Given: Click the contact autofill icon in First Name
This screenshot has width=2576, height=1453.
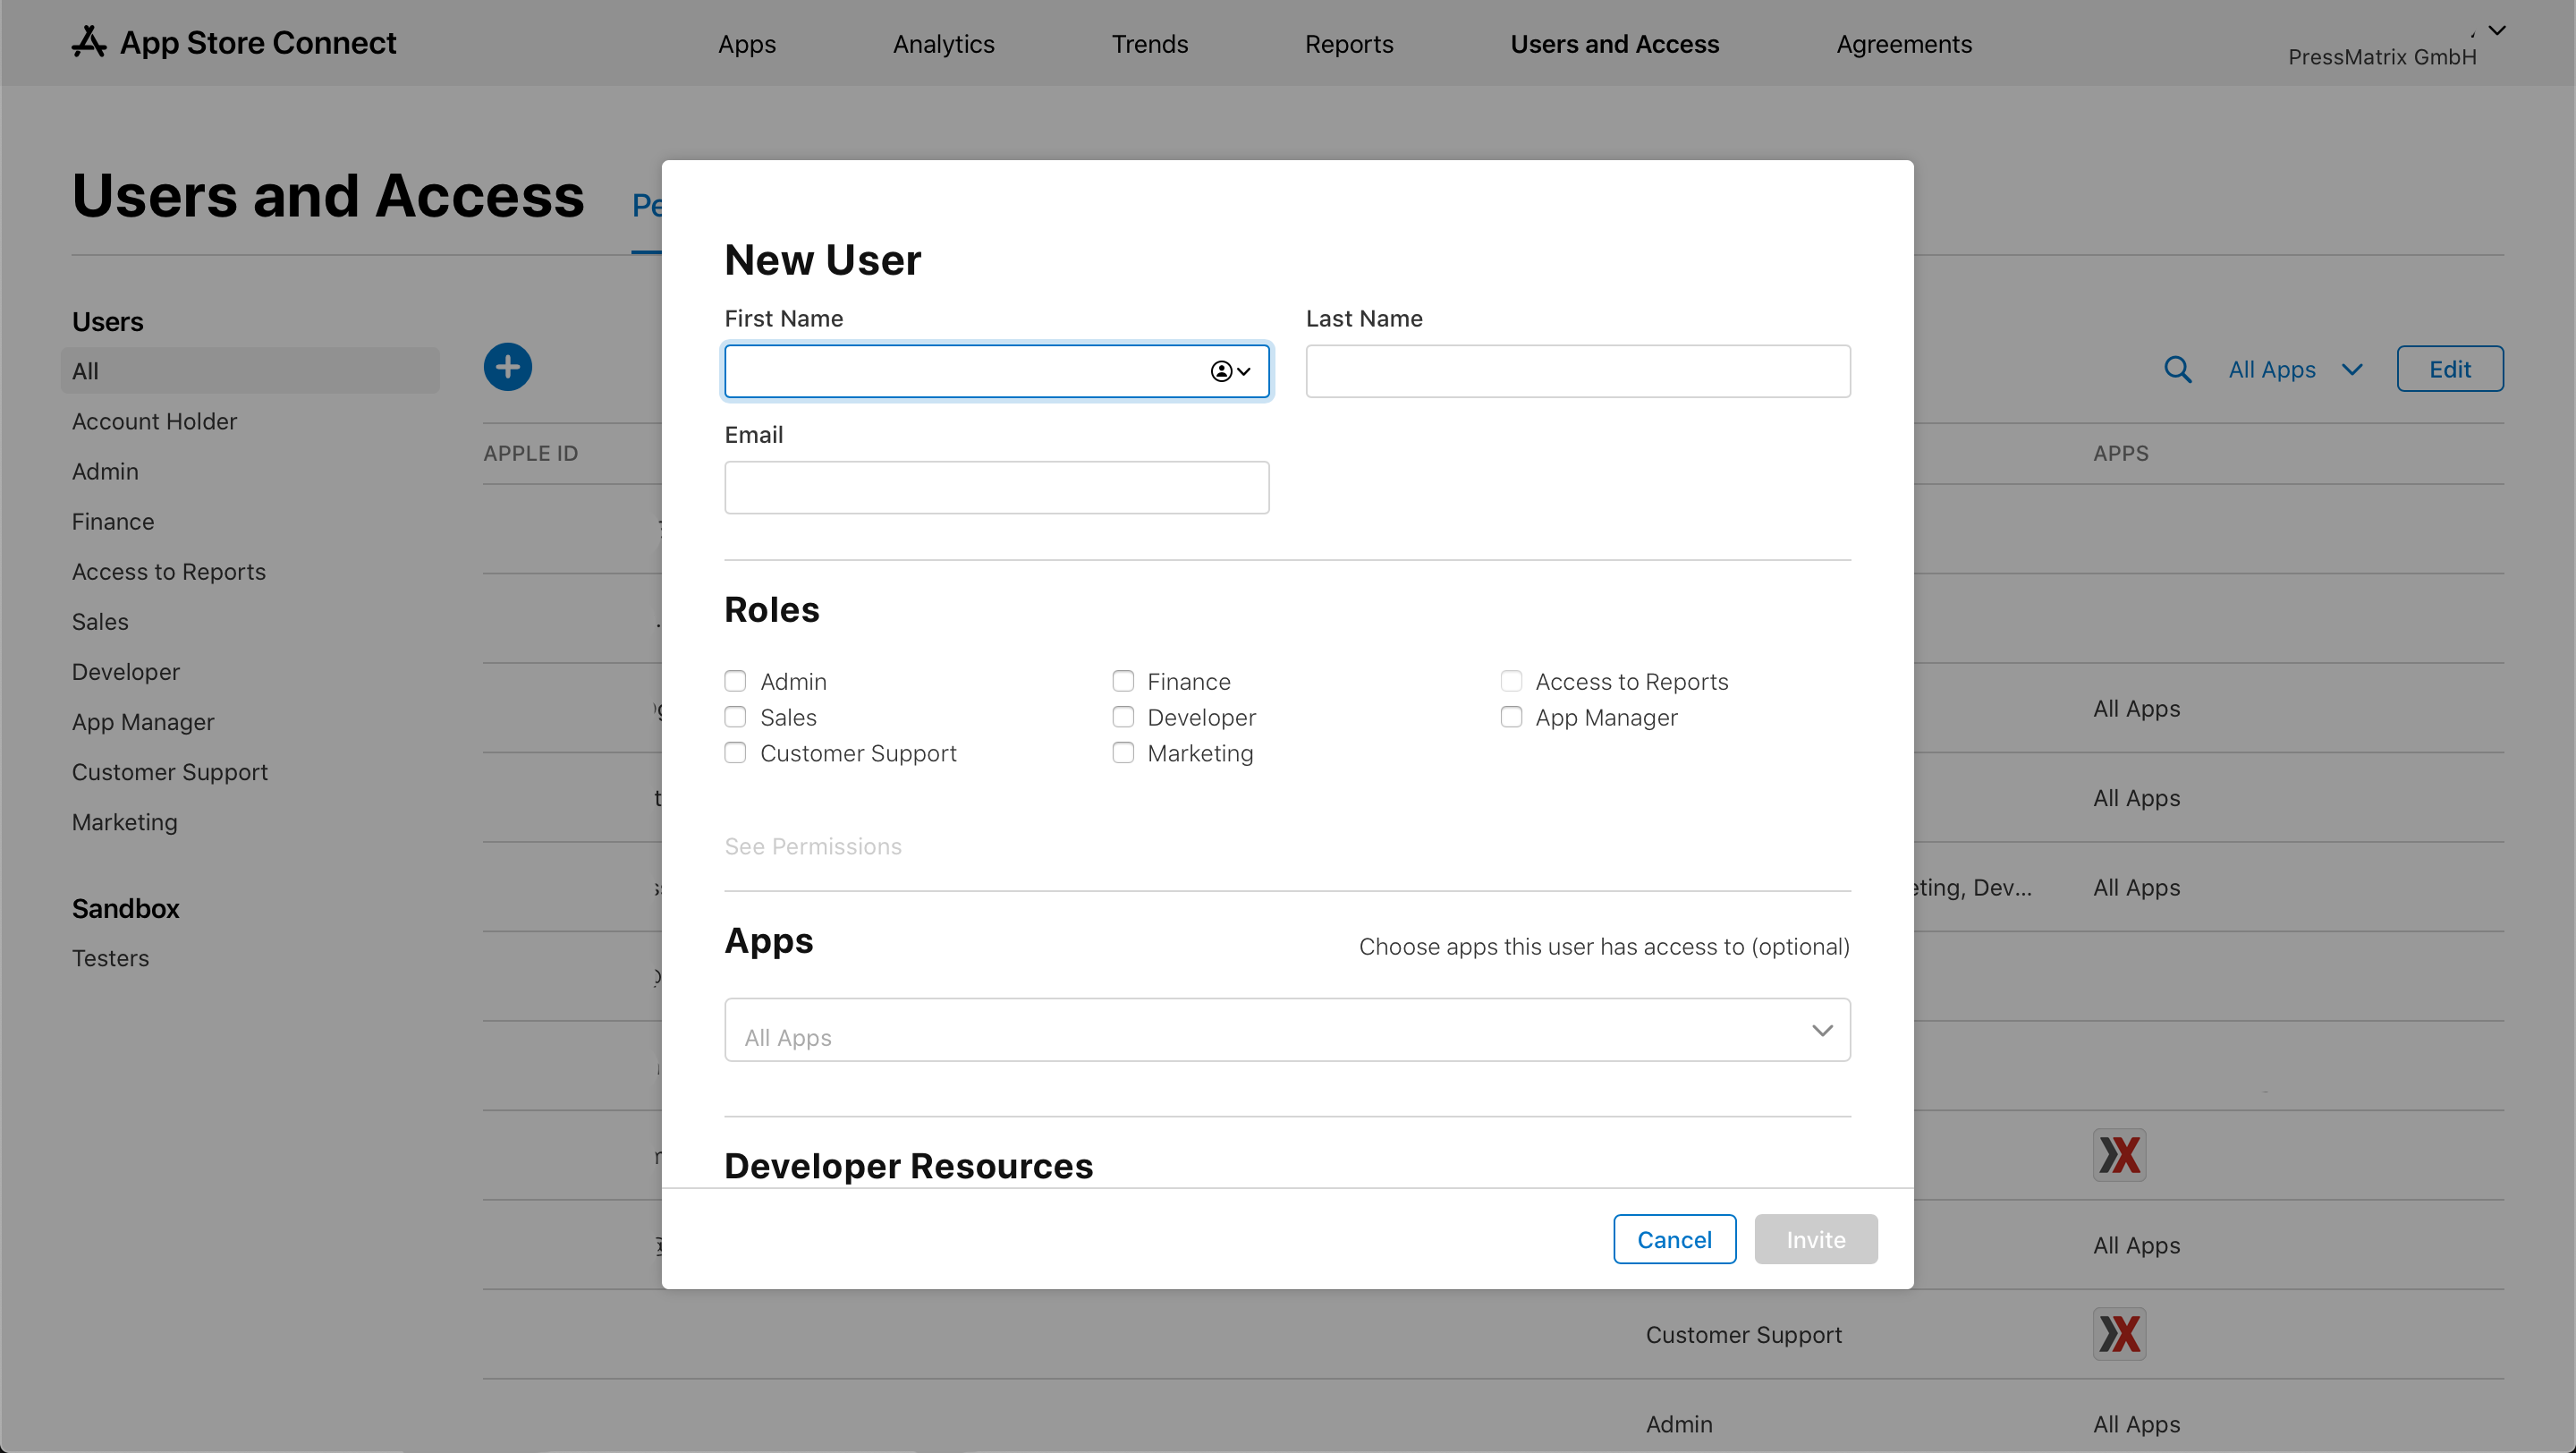Looking at the screenshot, I should pos(1230,371).
